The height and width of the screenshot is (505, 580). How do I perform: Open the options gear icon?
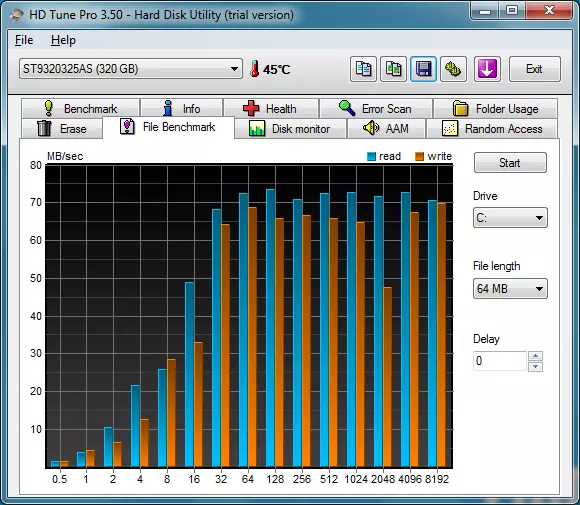tap(453, 69)
